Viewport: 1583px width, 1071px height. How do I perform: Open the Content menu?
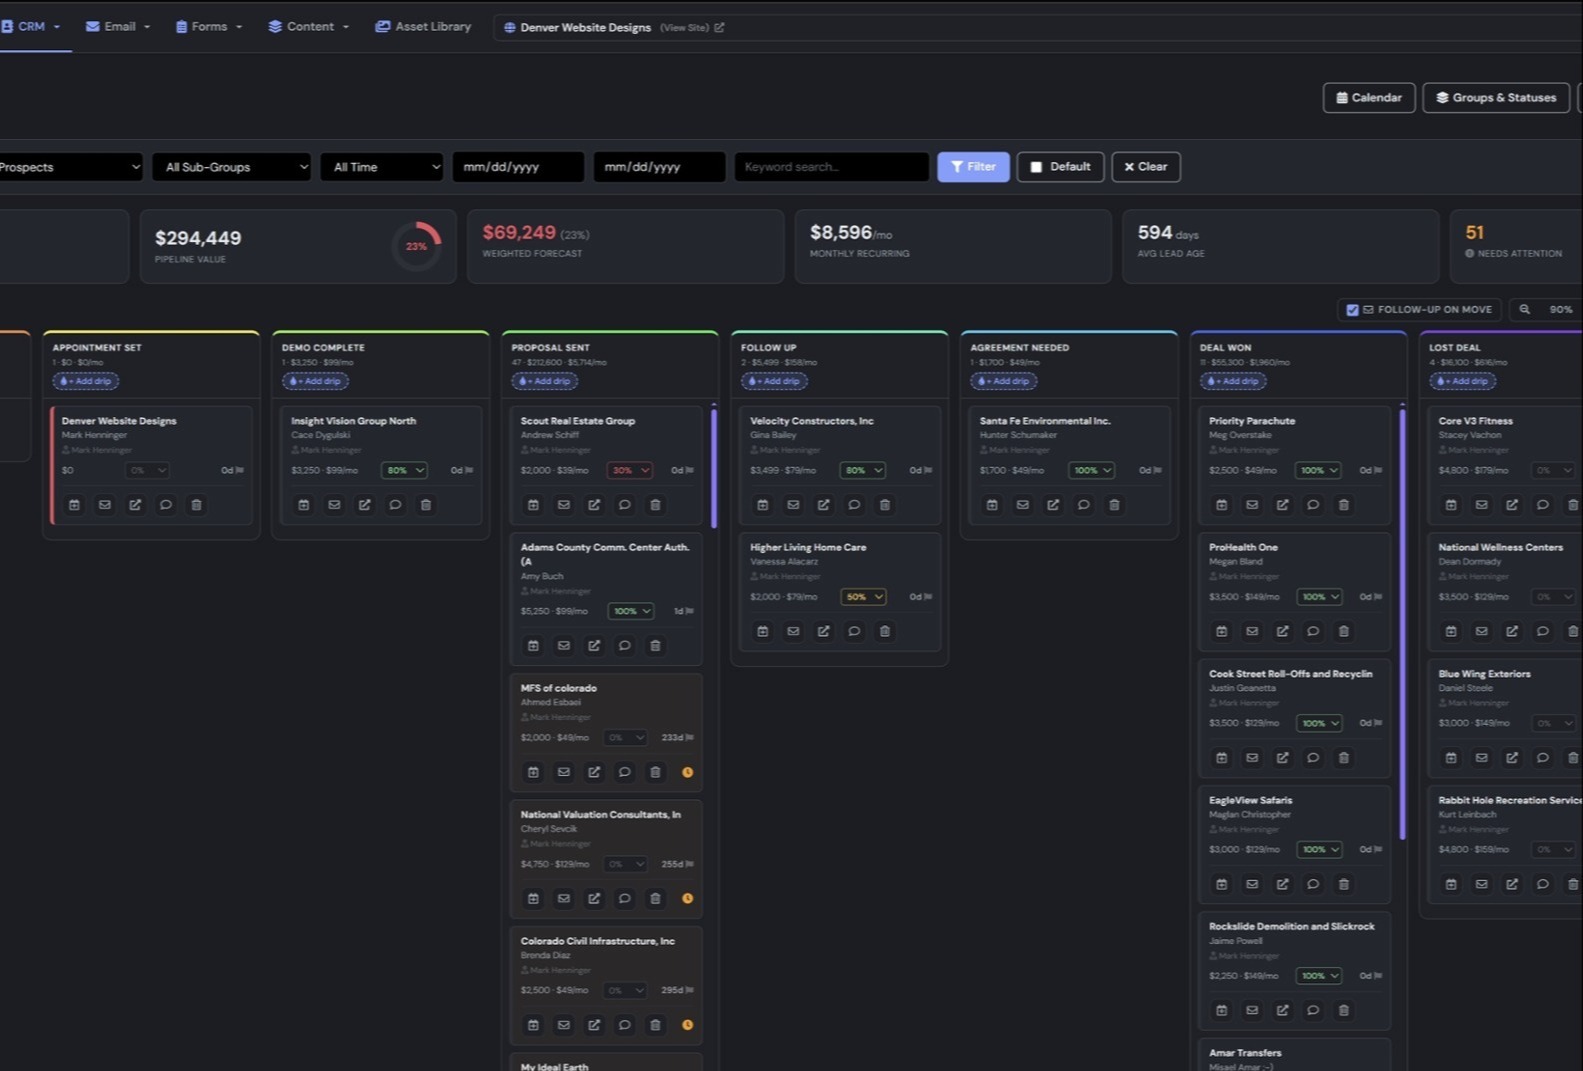tap(309, 27)
